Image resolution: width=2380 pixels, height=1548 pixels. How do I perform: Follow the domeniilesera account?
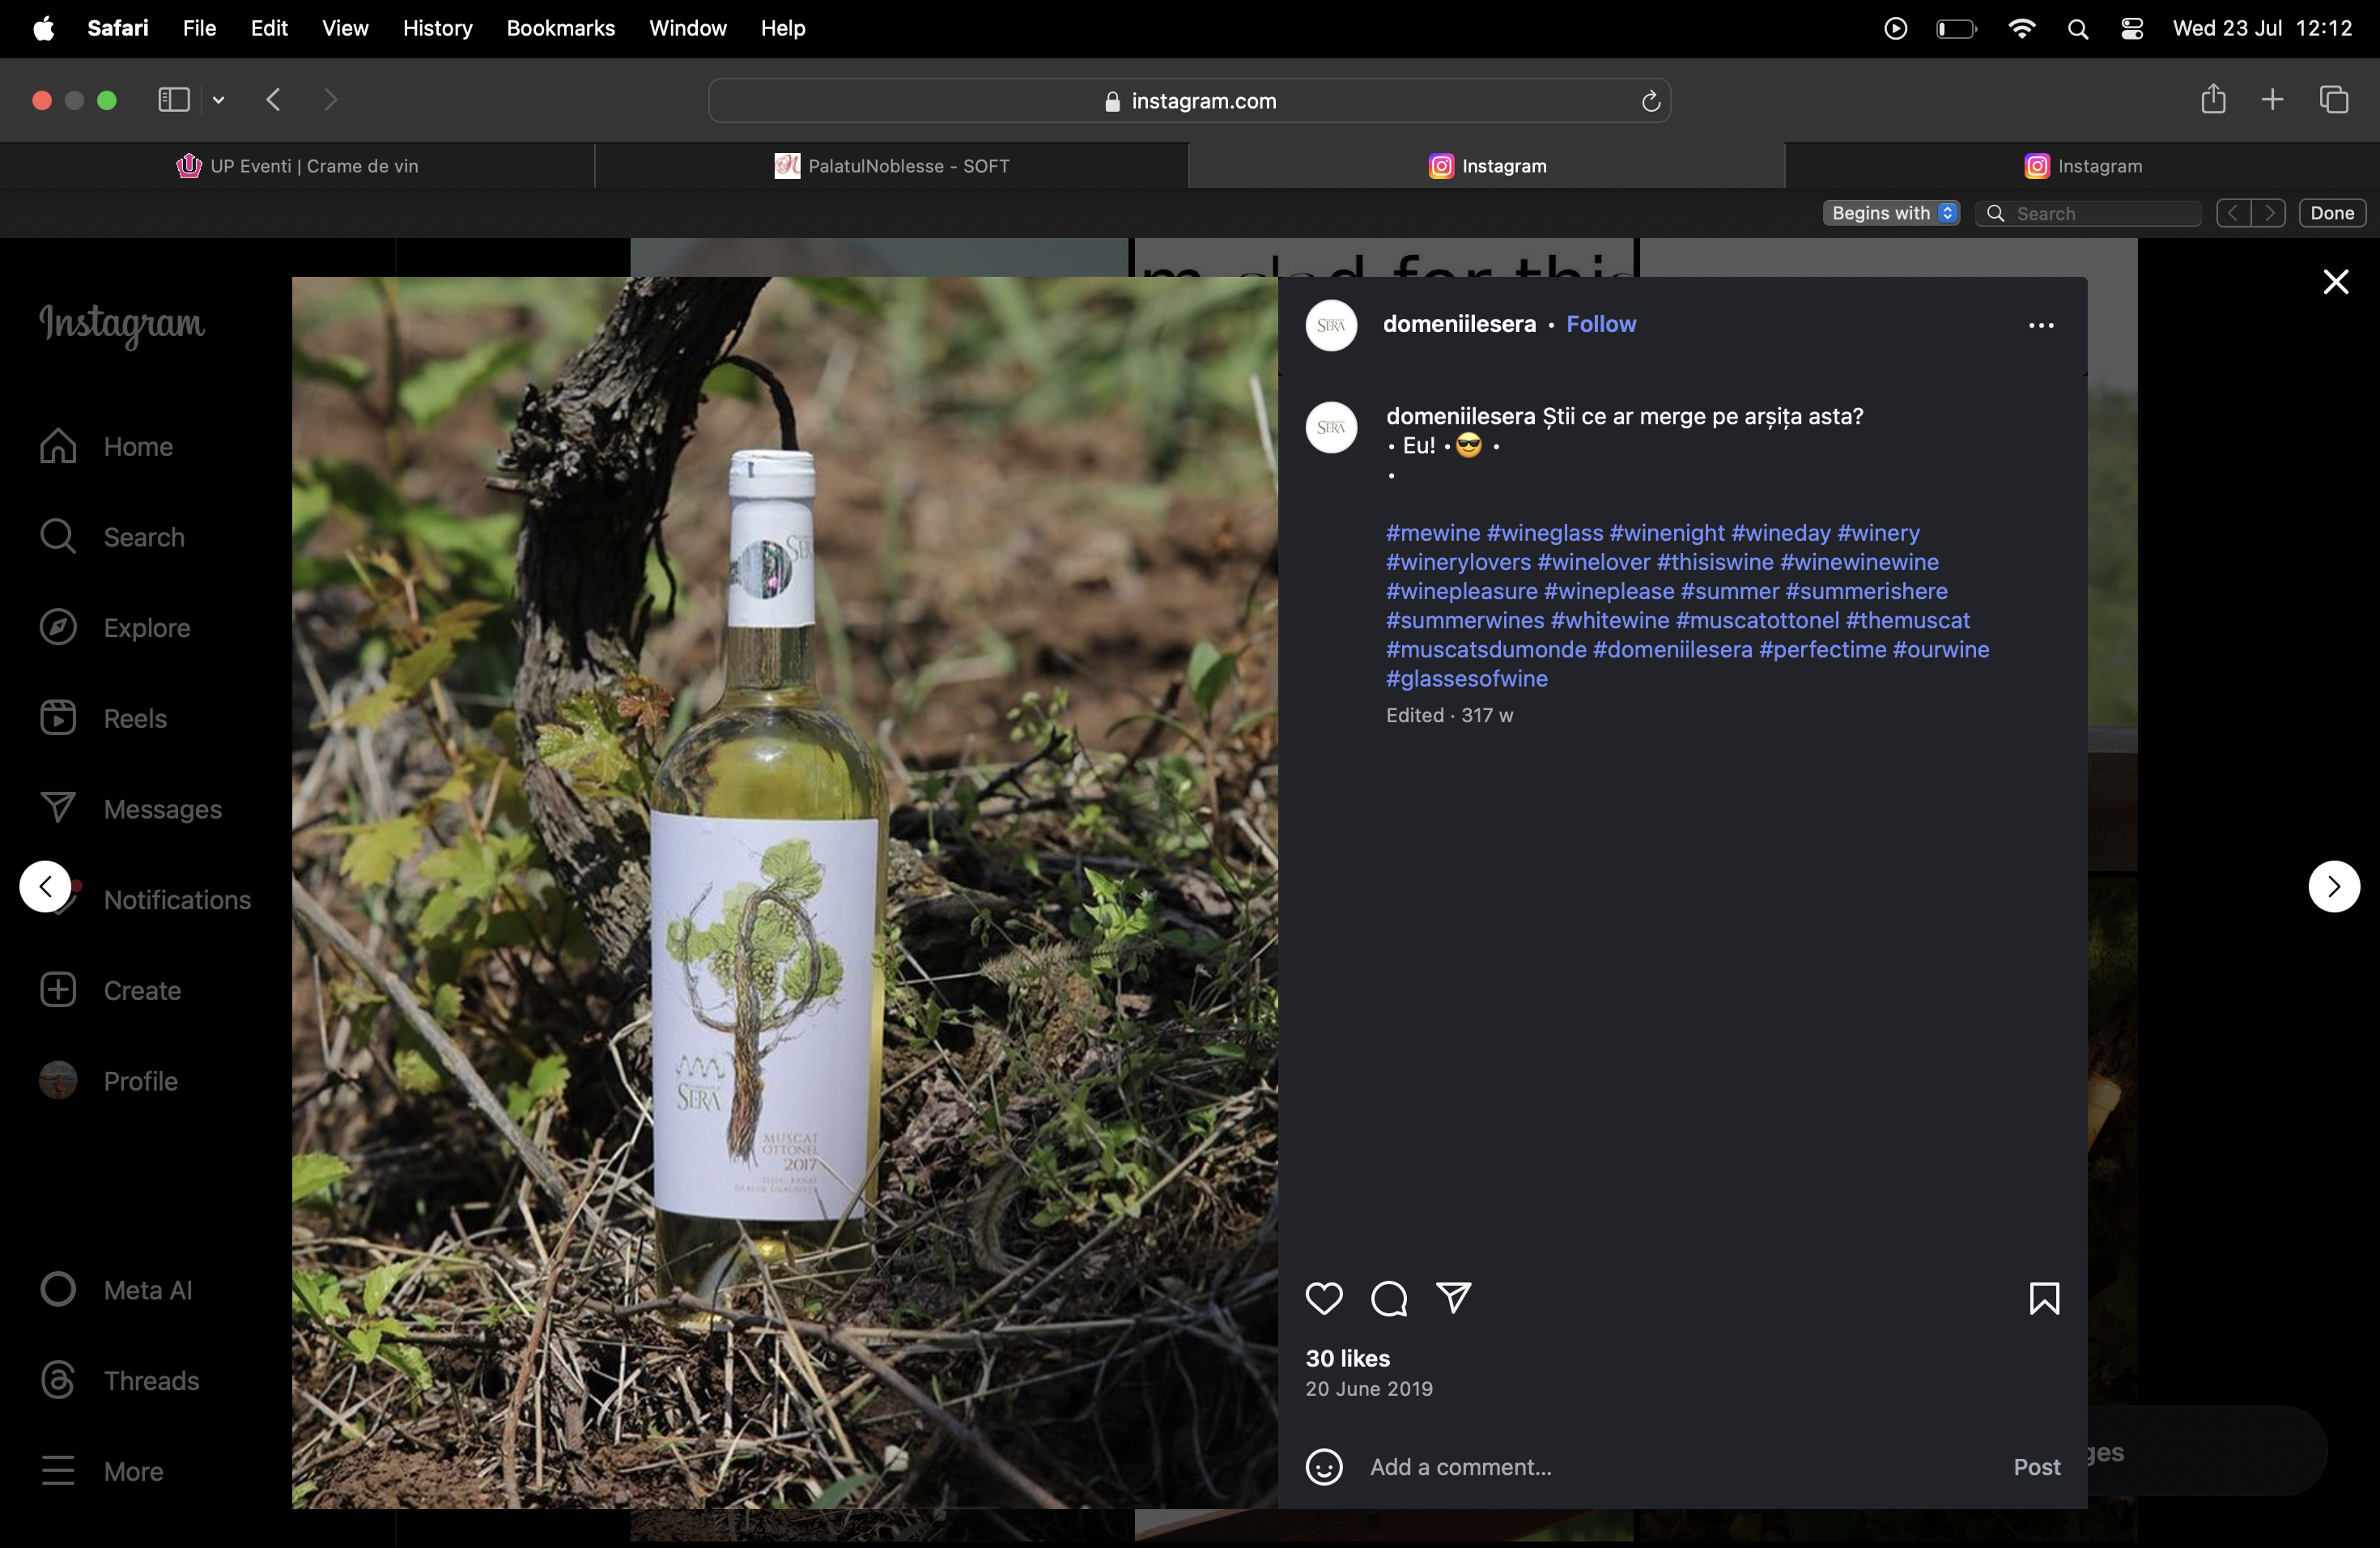(x=1600, y=324)
